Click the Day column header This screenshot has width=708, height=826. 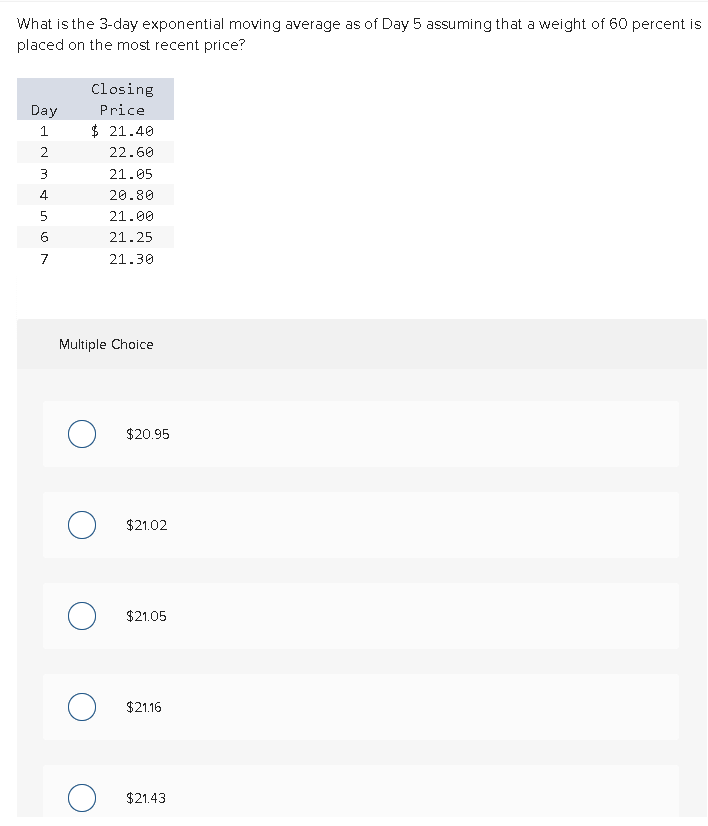click(44, 110)
